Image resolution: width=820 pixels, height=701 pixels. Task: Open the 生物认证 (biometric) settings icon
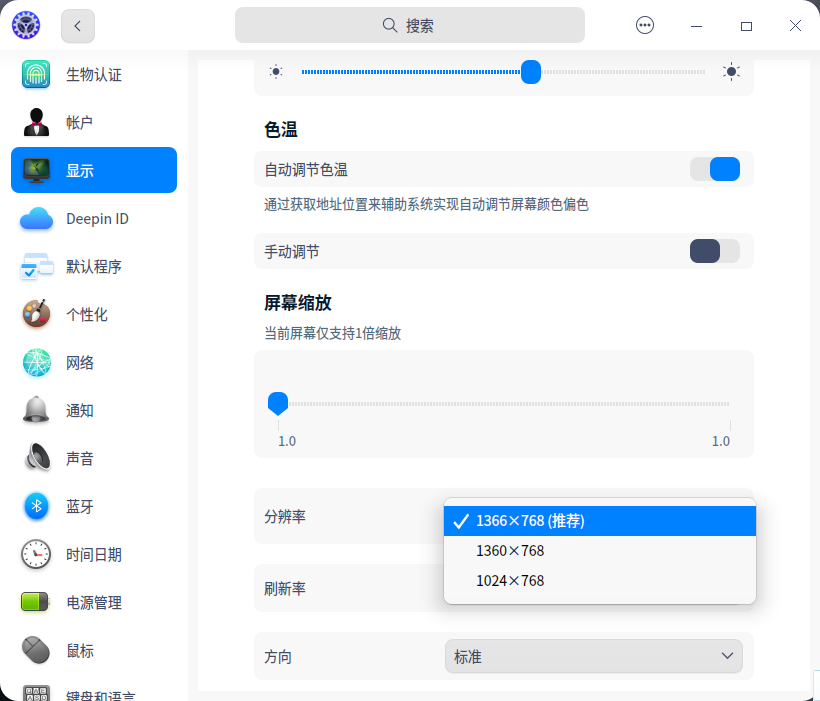tap(36, 74)
